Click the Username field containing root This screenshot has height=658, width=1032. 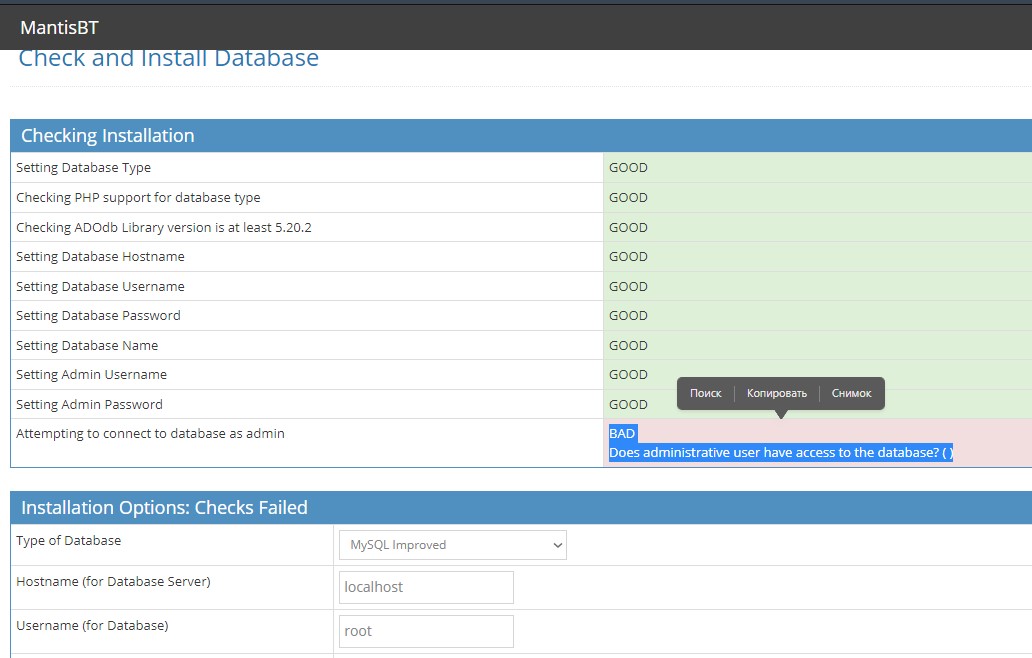(426, 631)
